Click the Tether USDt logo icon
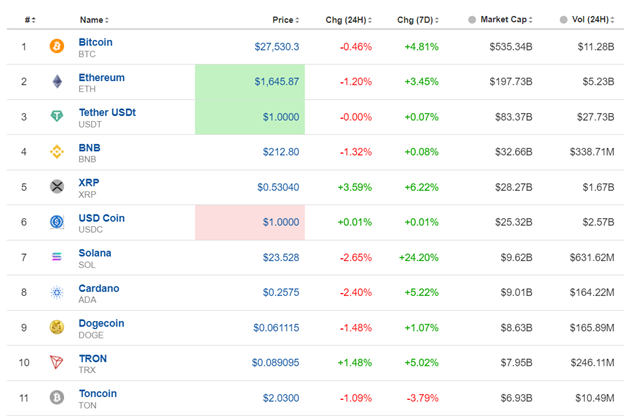The height and width of the screenshot is (417, 624). [x=56, y=116]
